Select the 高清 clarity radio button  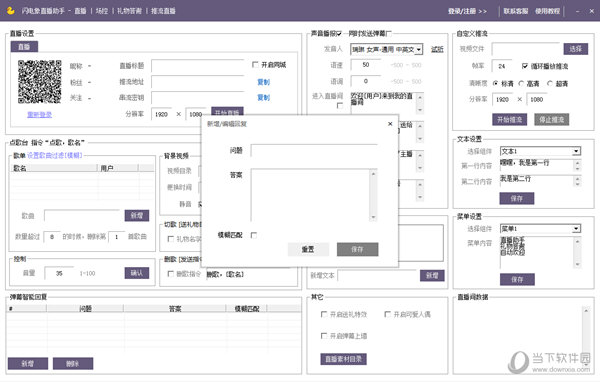click(x=521, y=83)
